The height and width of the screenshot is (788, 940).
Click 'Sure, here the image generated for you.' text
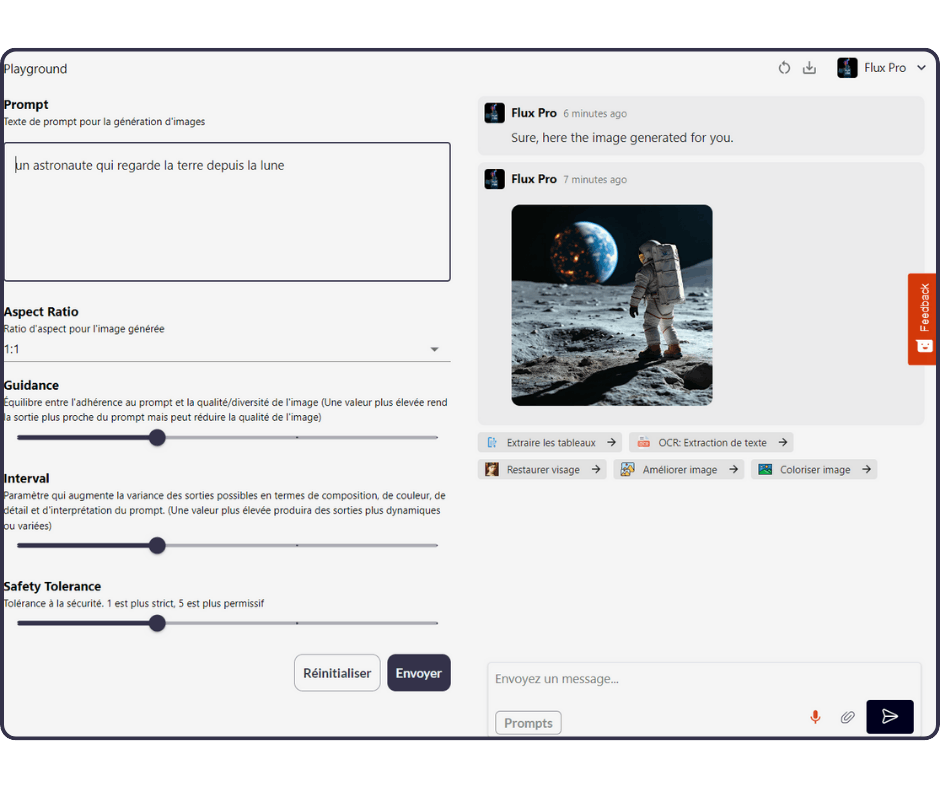(x=622, y=138)
